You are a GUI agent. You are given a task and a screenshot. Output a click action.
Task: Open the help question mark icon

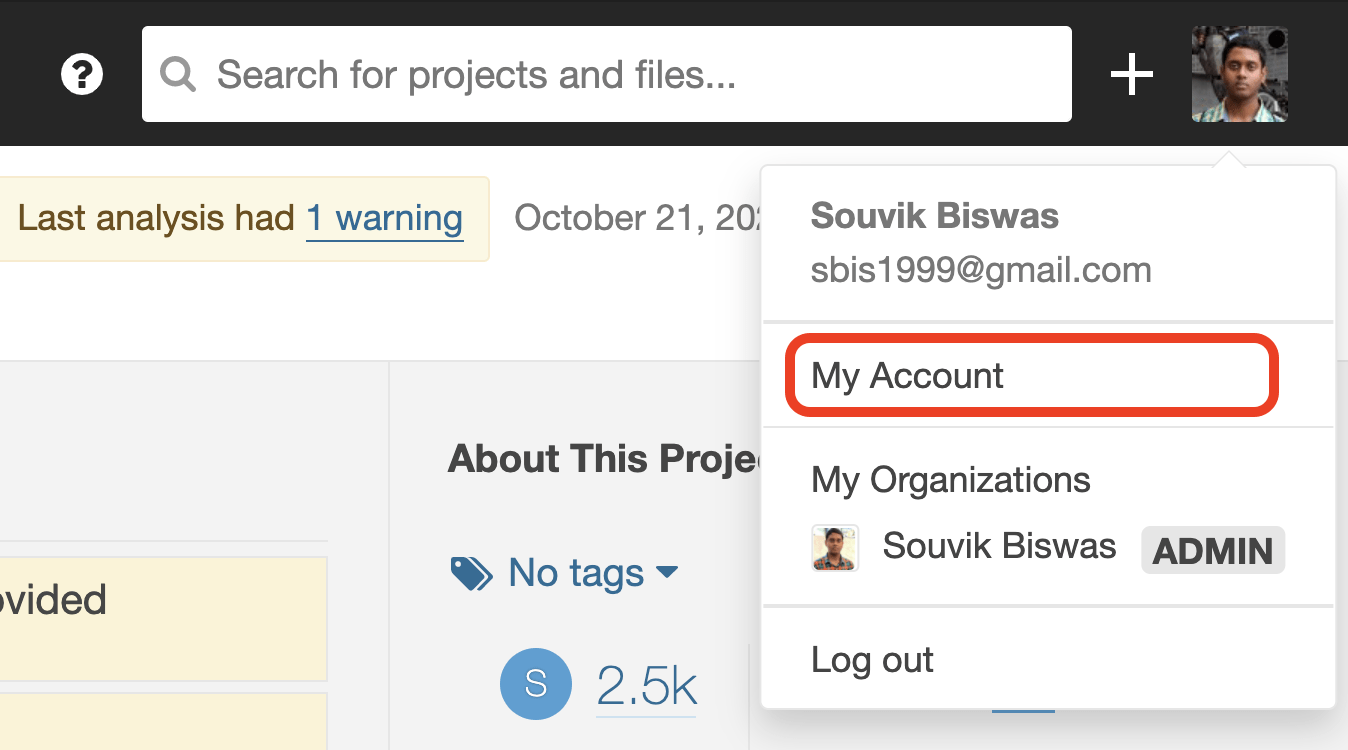(x=81, y=74)
